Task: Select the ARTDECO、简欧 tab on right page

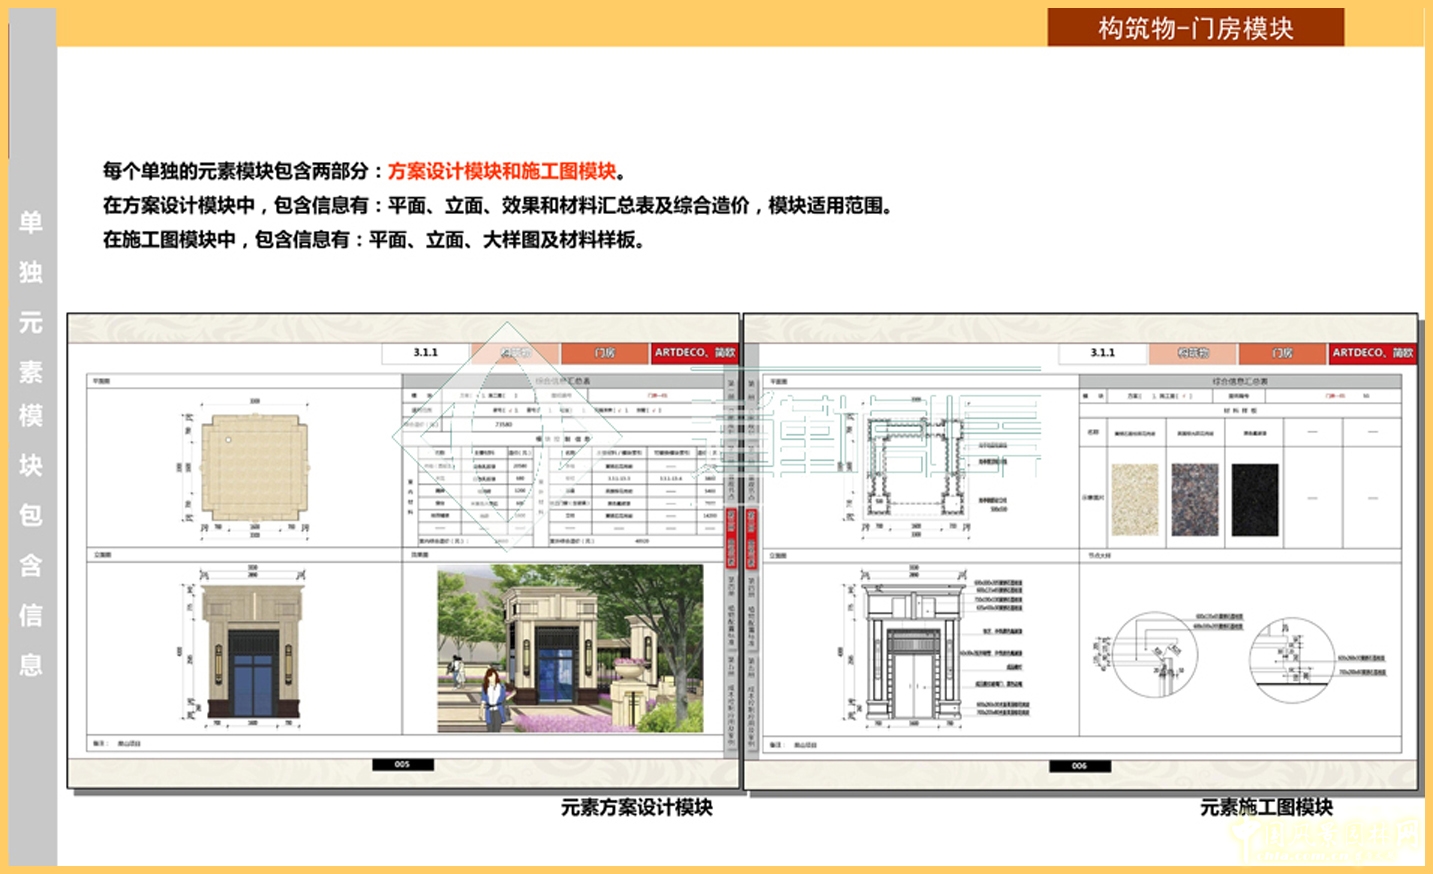Action: [1372, 353]
